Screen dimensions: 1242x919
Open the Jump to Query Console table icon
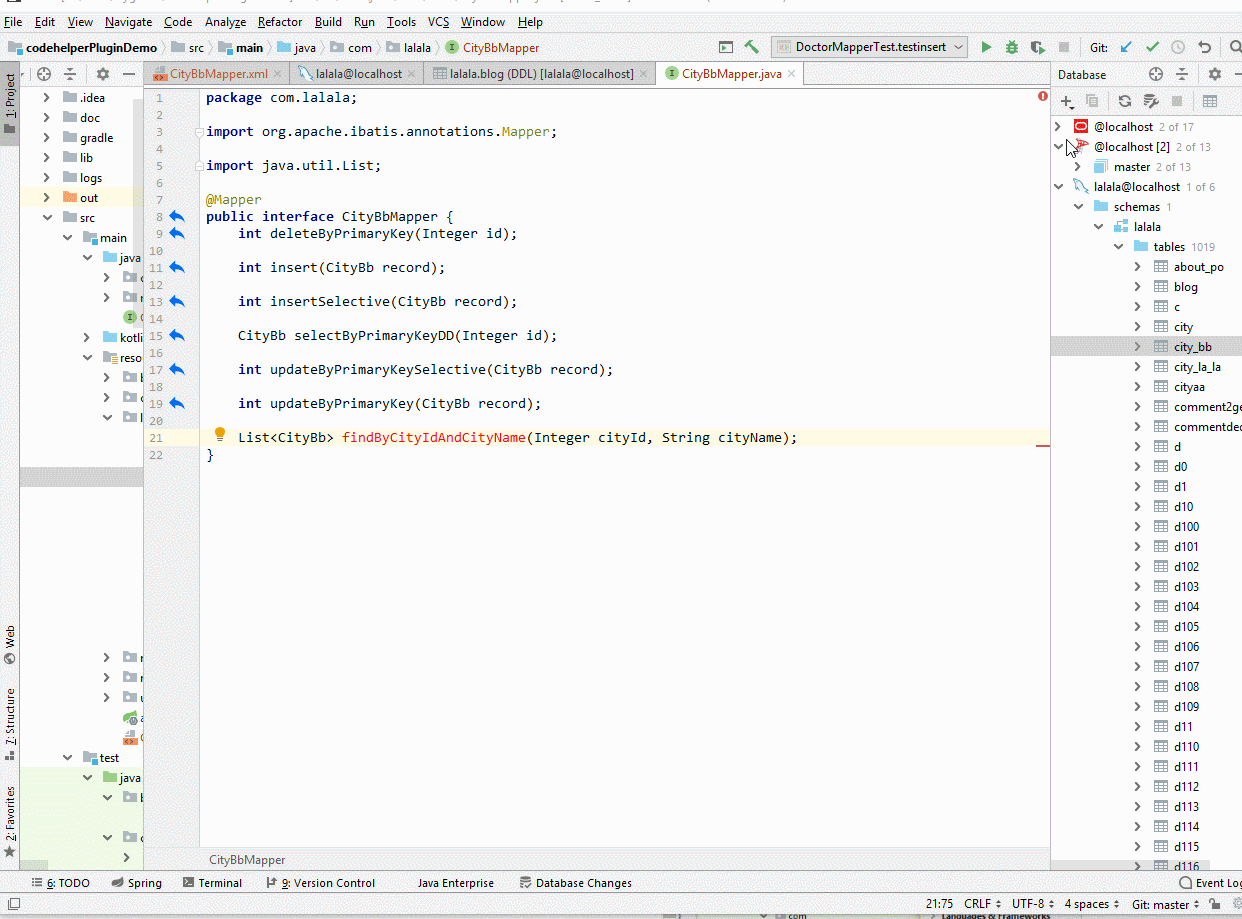pos(1212,101)
